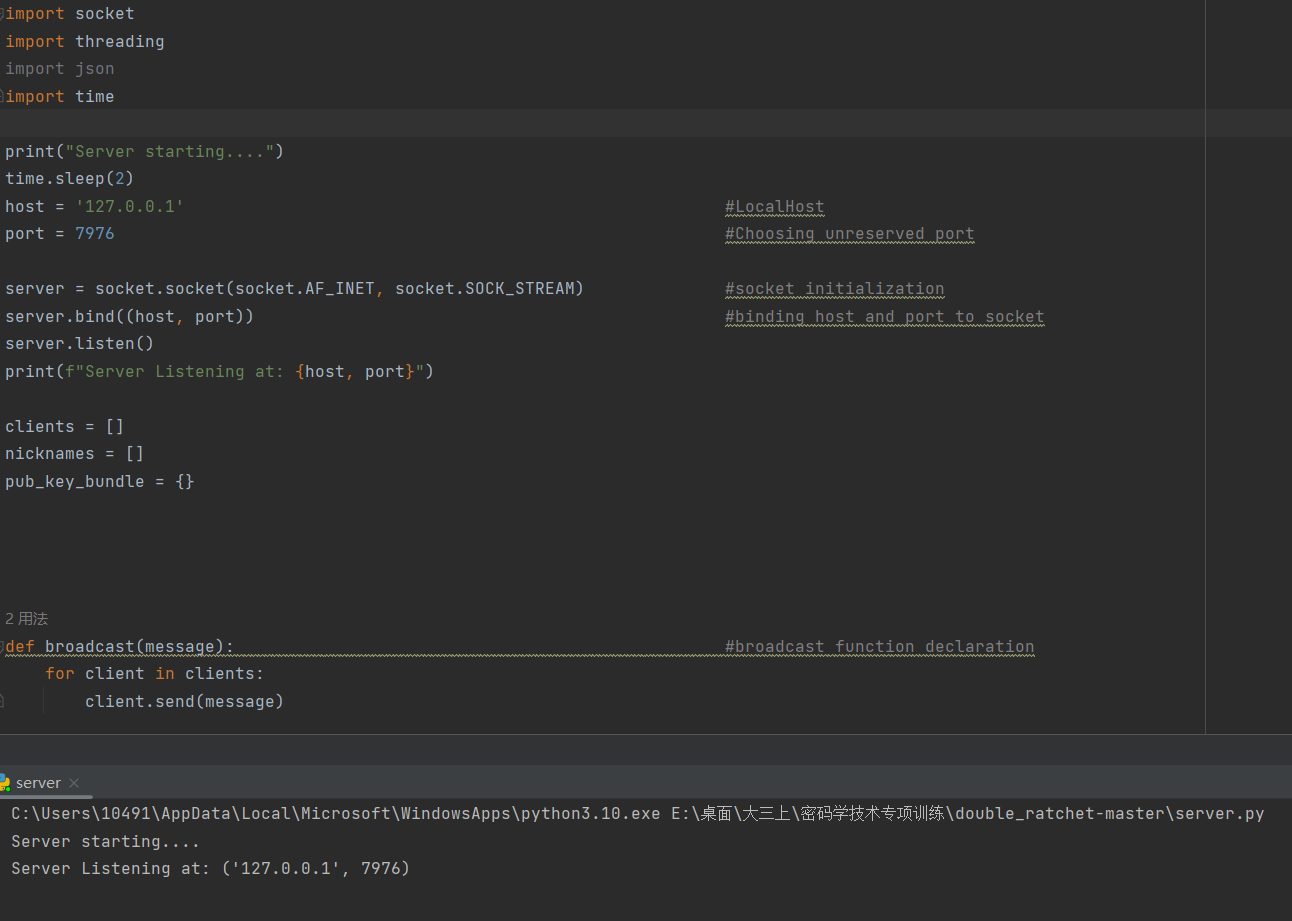Click the '#Choosing unreserved port' comment
1292x921 pixels.
[850, 234]
